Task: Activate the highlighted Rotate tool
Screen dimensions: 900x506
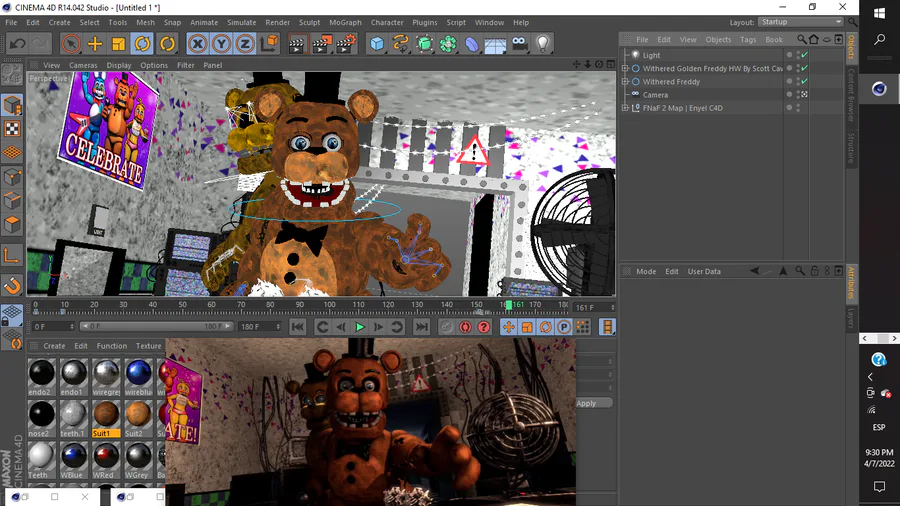Action: [x=142, y=44]
